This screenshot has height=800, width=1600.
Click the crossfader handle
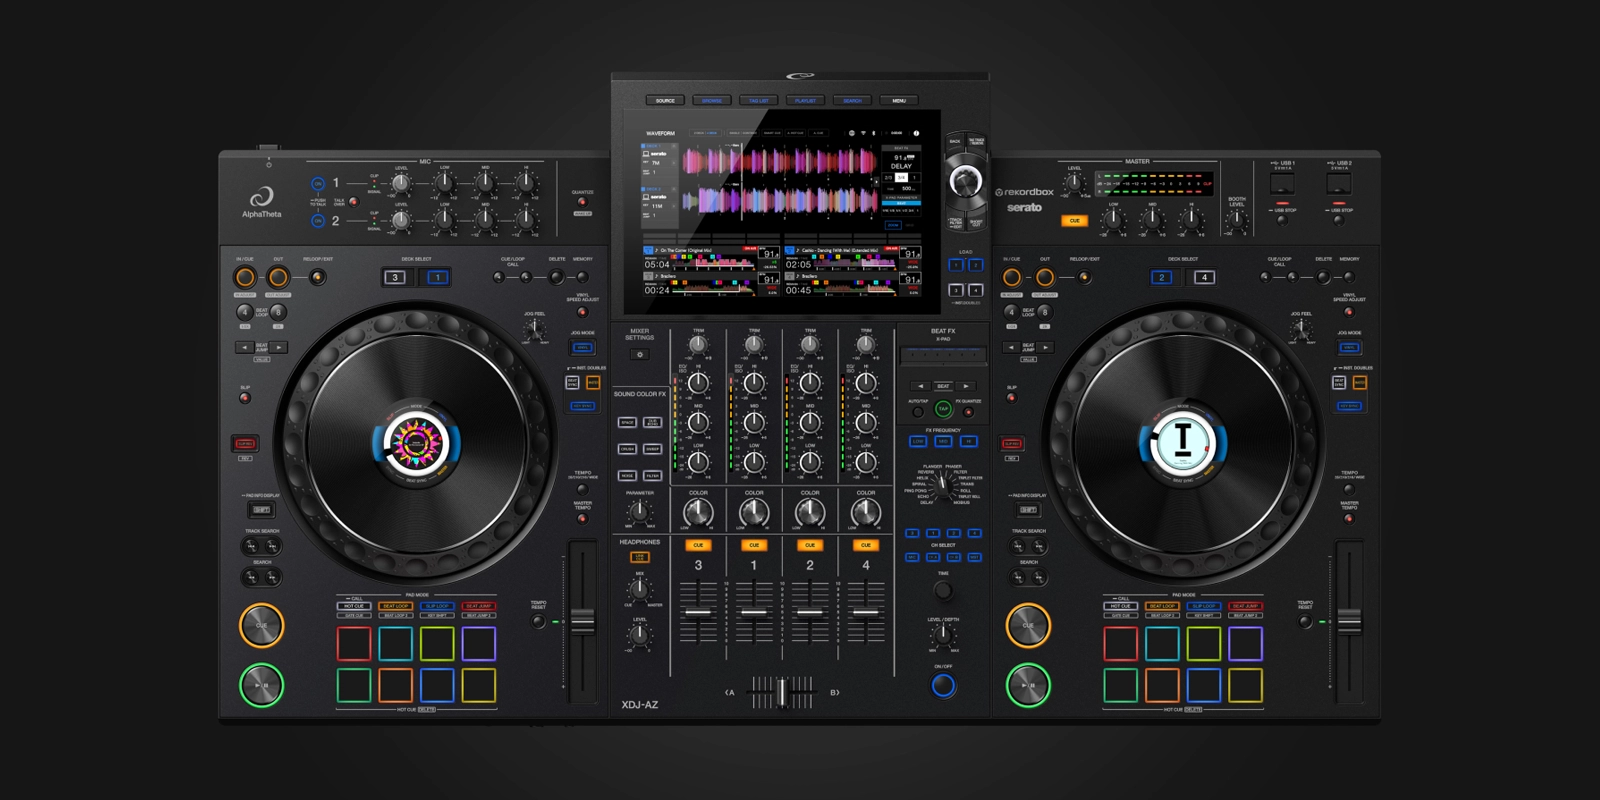point(782,692)
